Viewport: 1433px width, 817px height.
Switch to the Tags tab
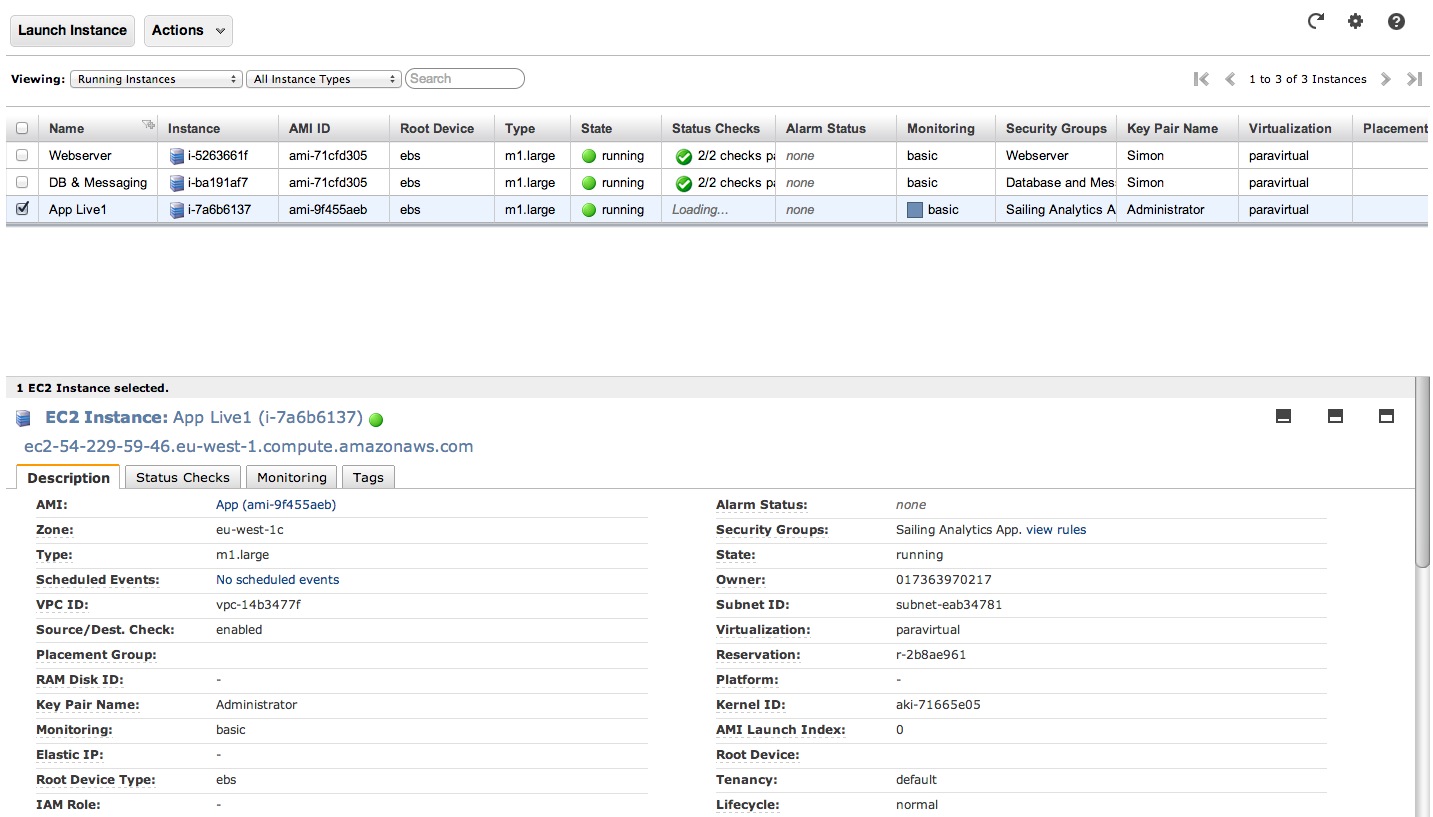(368, 477)
